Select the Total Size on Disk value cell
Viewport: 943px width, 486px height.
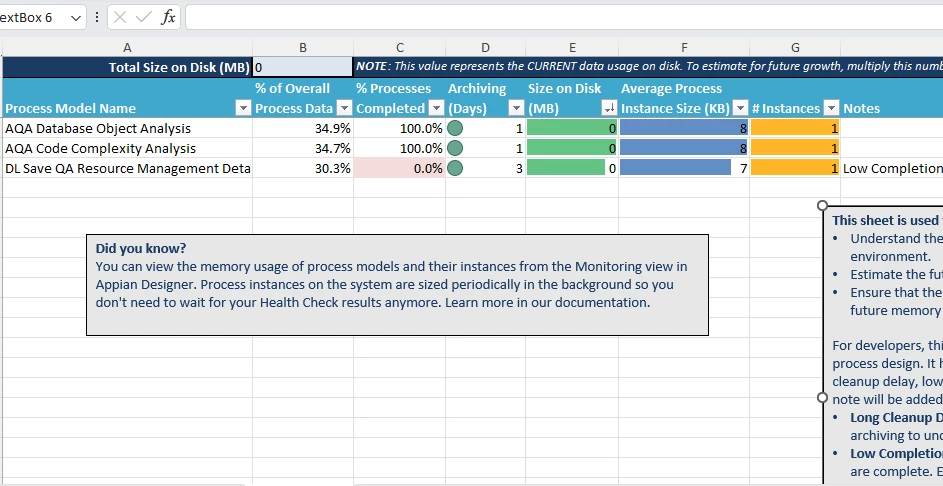303,67
